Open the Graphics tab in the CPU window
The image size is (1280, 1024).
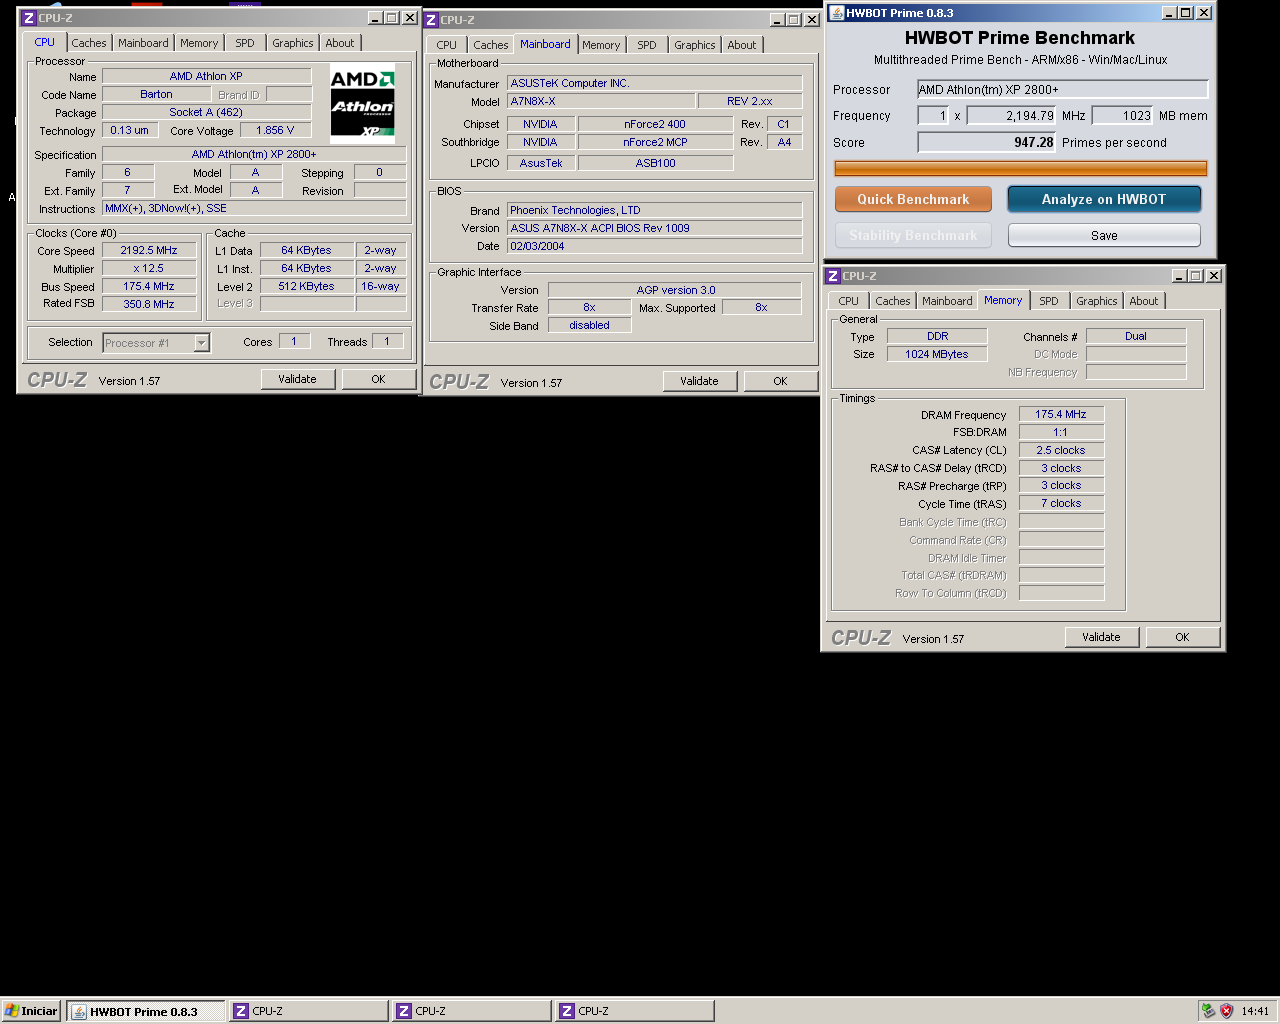point(293,43)
